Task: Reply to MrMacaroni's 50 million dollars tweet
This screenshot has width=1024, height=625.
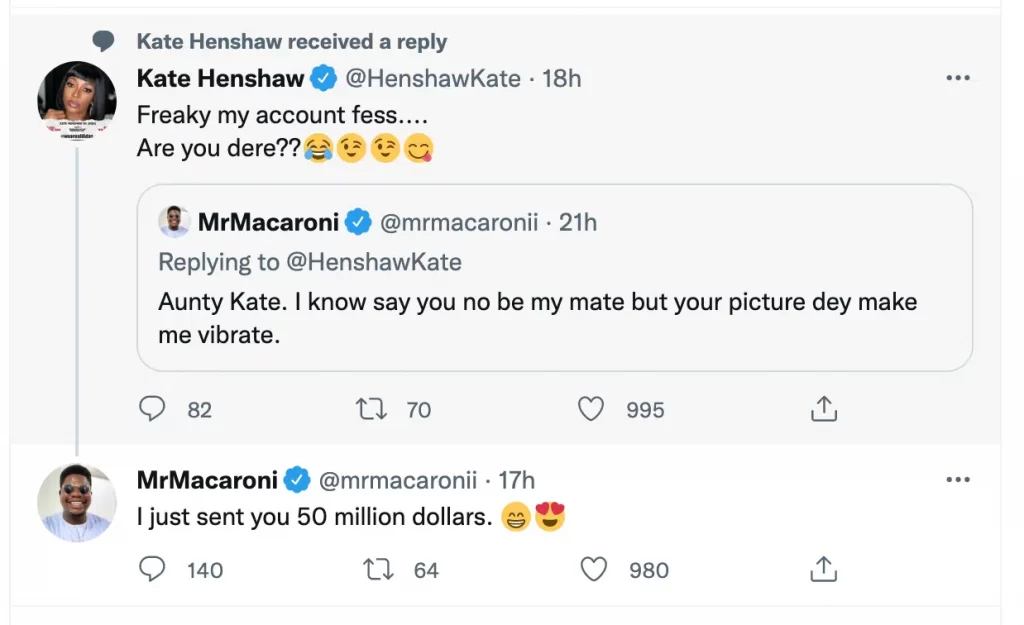Action: [x=151, y=569]
